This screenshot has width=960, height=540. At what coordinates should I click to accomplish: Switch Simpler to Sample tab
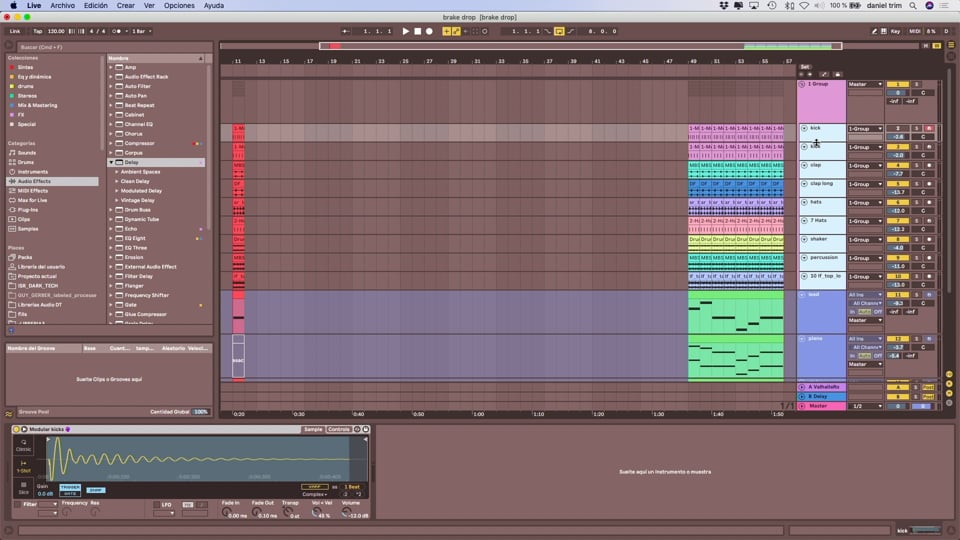point(313,429)
